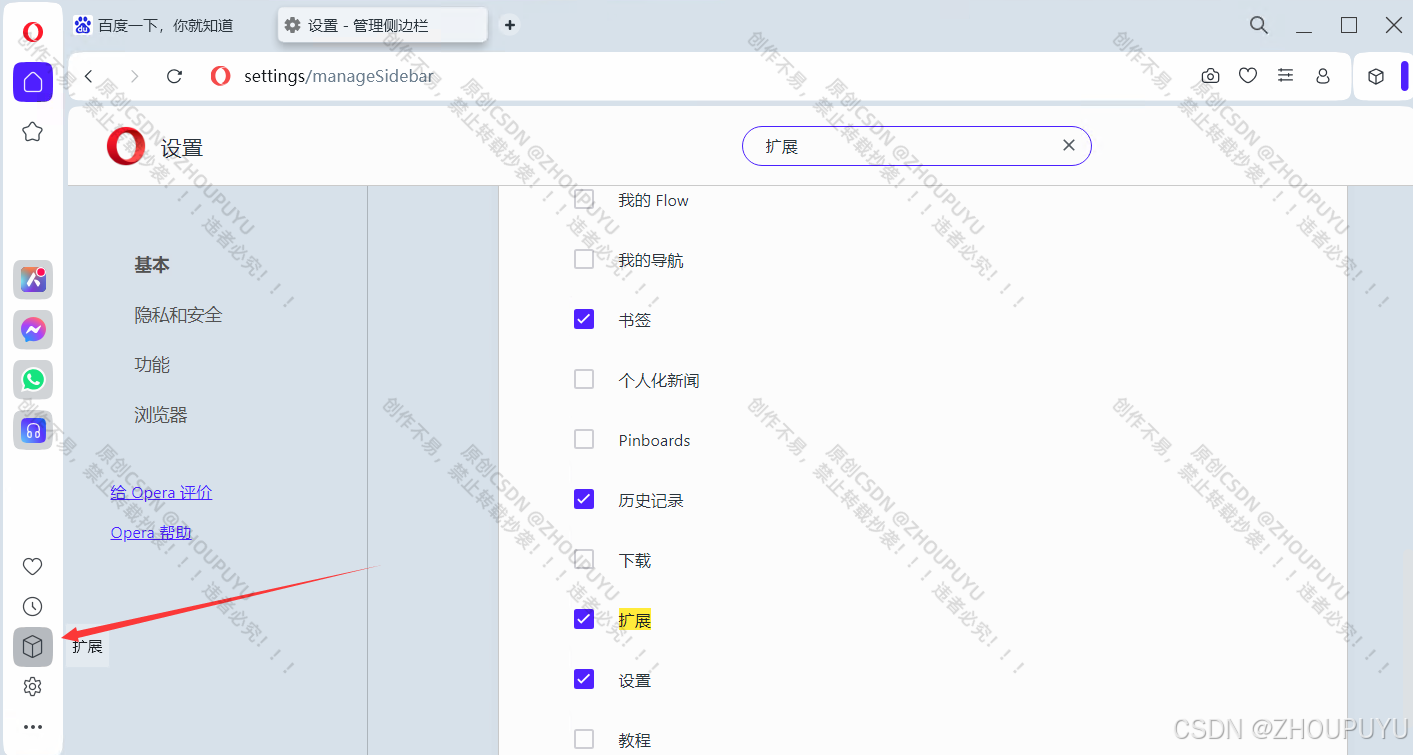Toggle the 我的 Flow checkbox
This screenshot has height=755, width=1413.
coord(584,199)
